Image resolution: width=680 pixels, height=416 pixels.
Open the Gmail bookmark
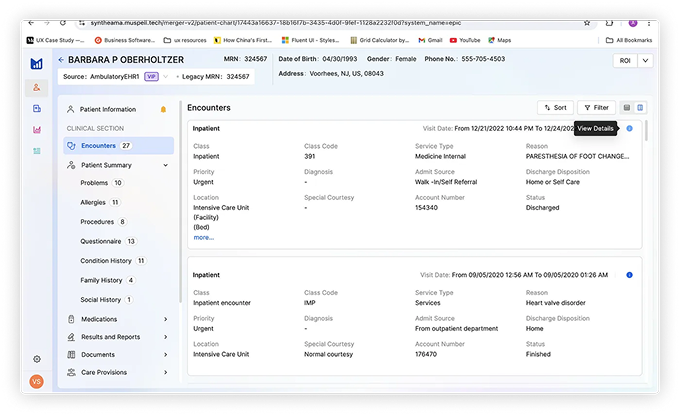(430, 40)
